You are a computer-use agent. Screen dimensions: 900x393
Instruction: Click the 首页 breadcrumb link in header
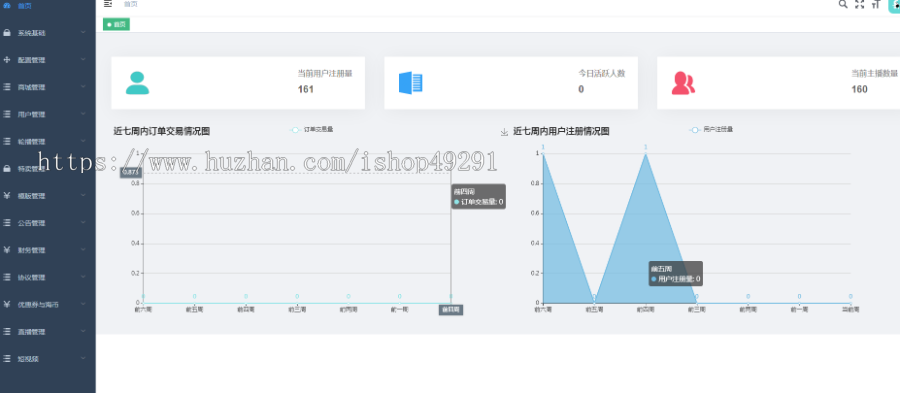131,4
